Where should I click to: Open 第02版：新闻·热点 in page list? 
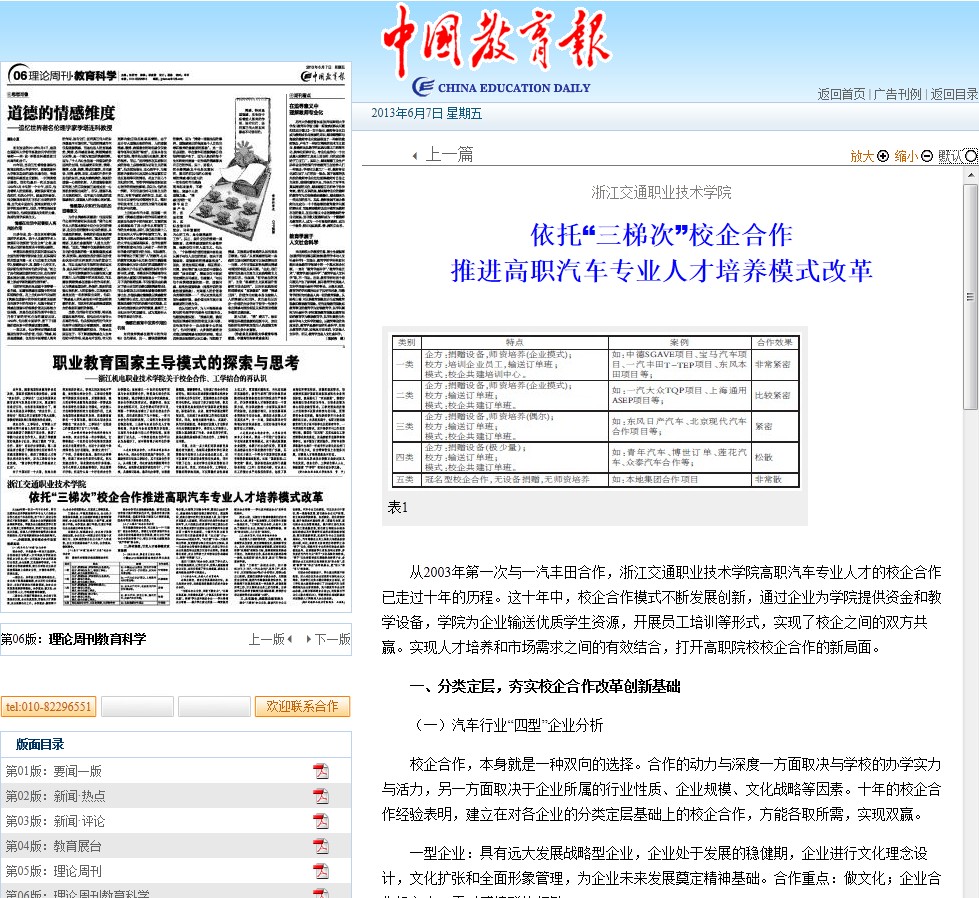56,796
